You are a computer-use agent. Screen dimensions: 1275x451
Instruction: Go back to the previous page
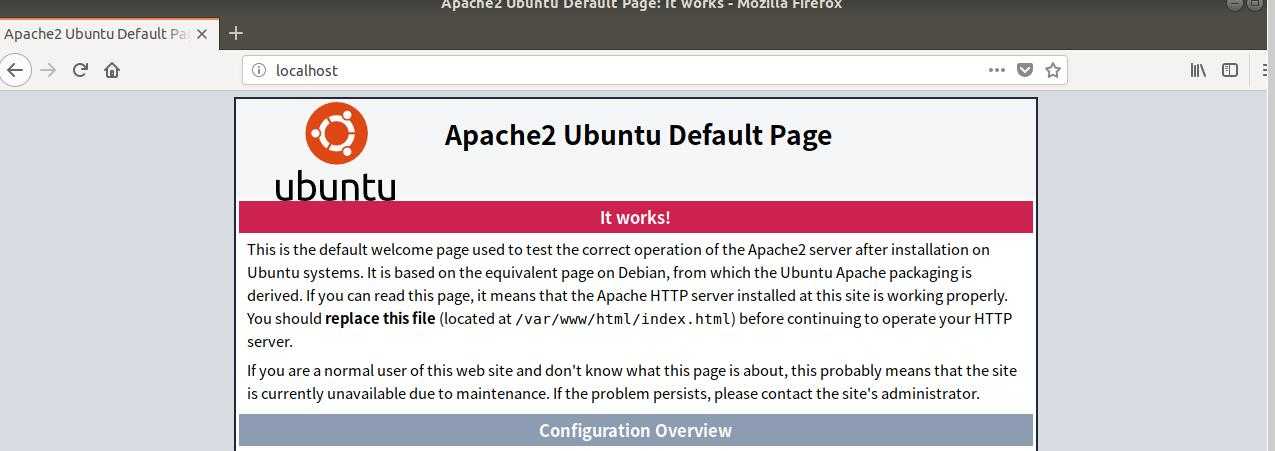click(13, 70)
